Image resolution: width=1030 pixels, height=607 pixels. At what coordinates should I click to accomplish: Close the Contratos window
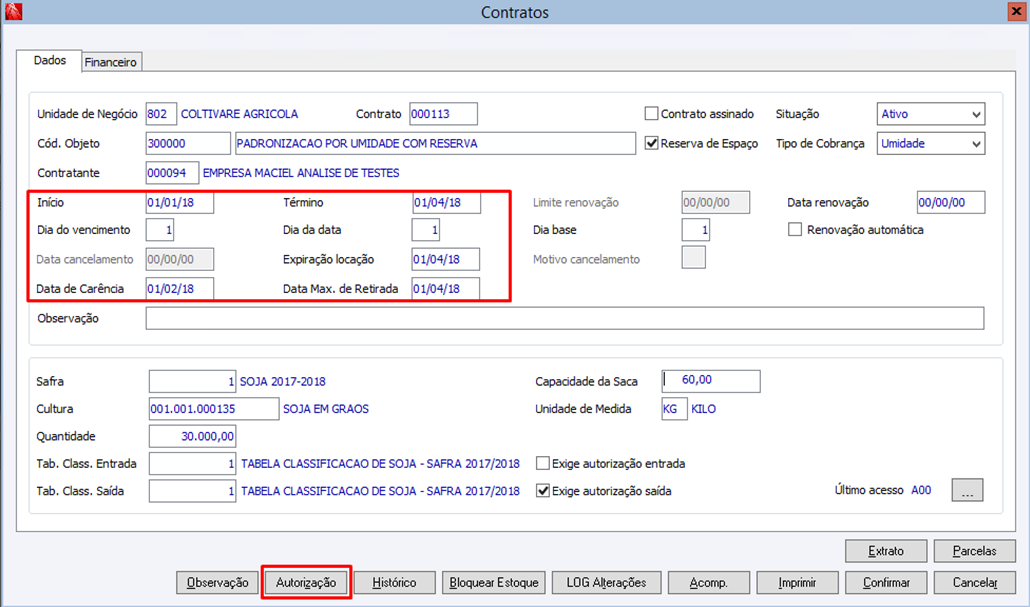click(x=1016, y=11)
